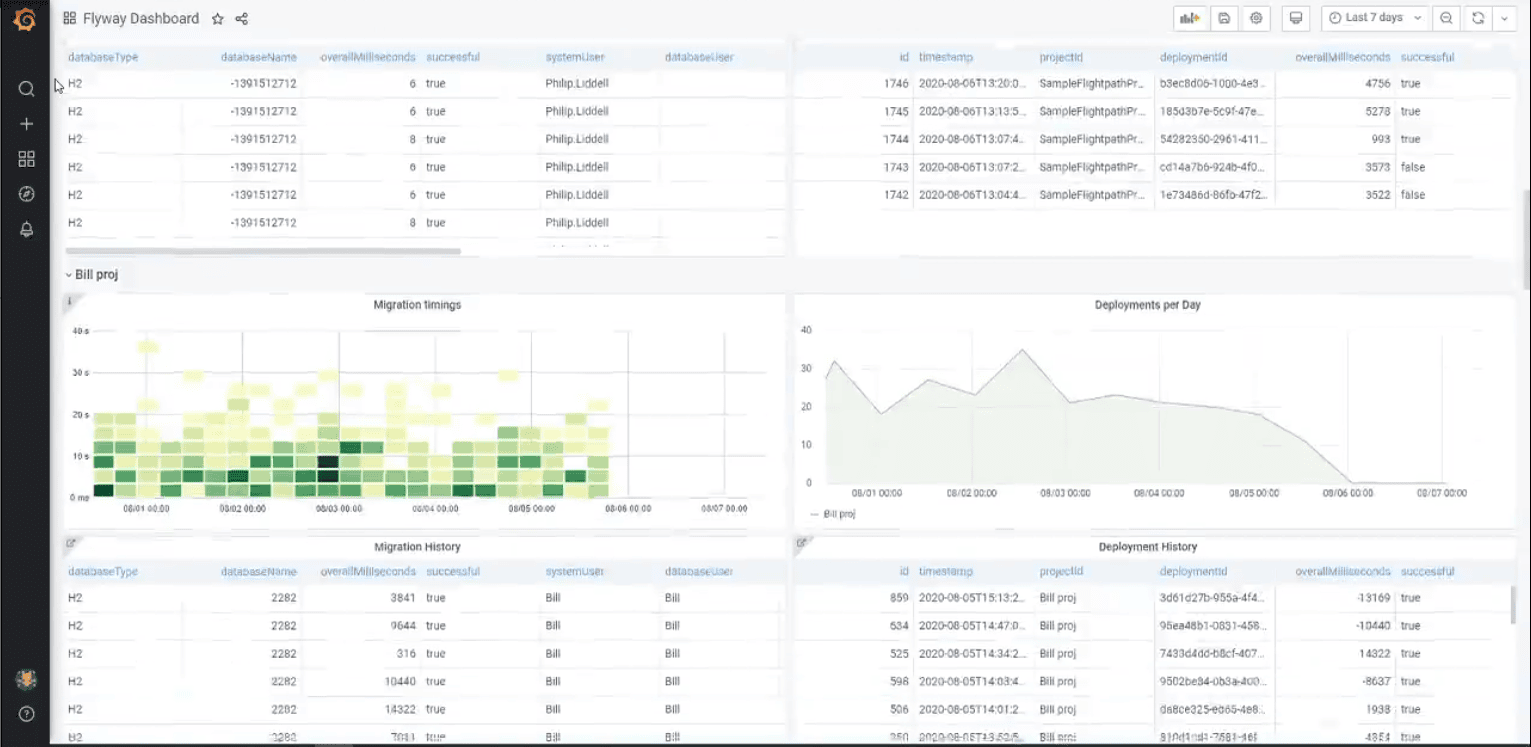
Task: Open the Last 7 days time picker
Action: pos(1374,18)
